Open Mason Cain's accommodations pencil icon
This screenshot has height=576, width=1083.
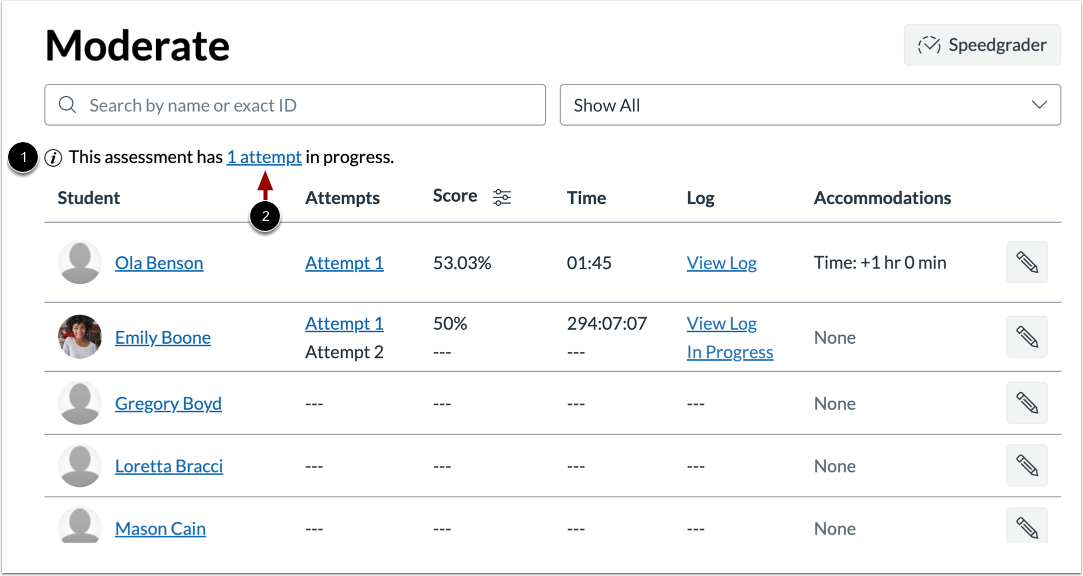pos(1027,525)
